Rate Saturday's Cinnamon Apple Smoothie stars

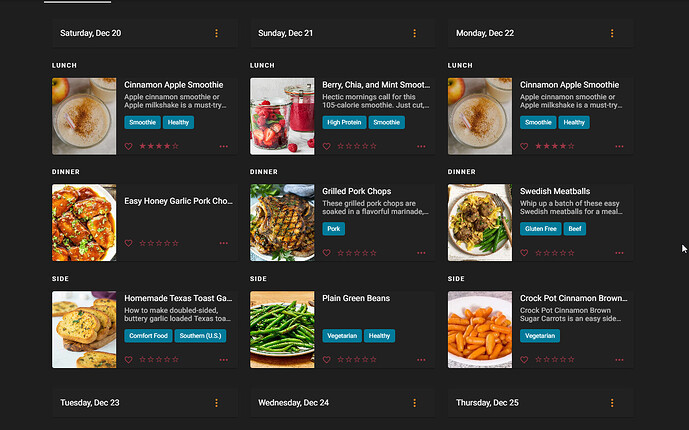(159, 146)
